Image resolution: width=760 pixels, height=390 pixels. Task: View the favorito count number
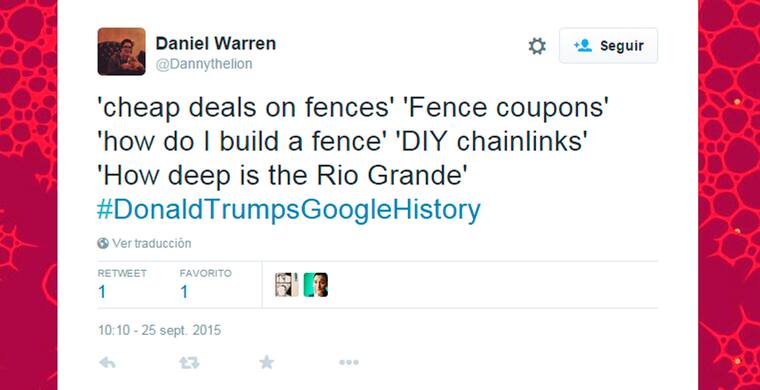tap(184, 292)
